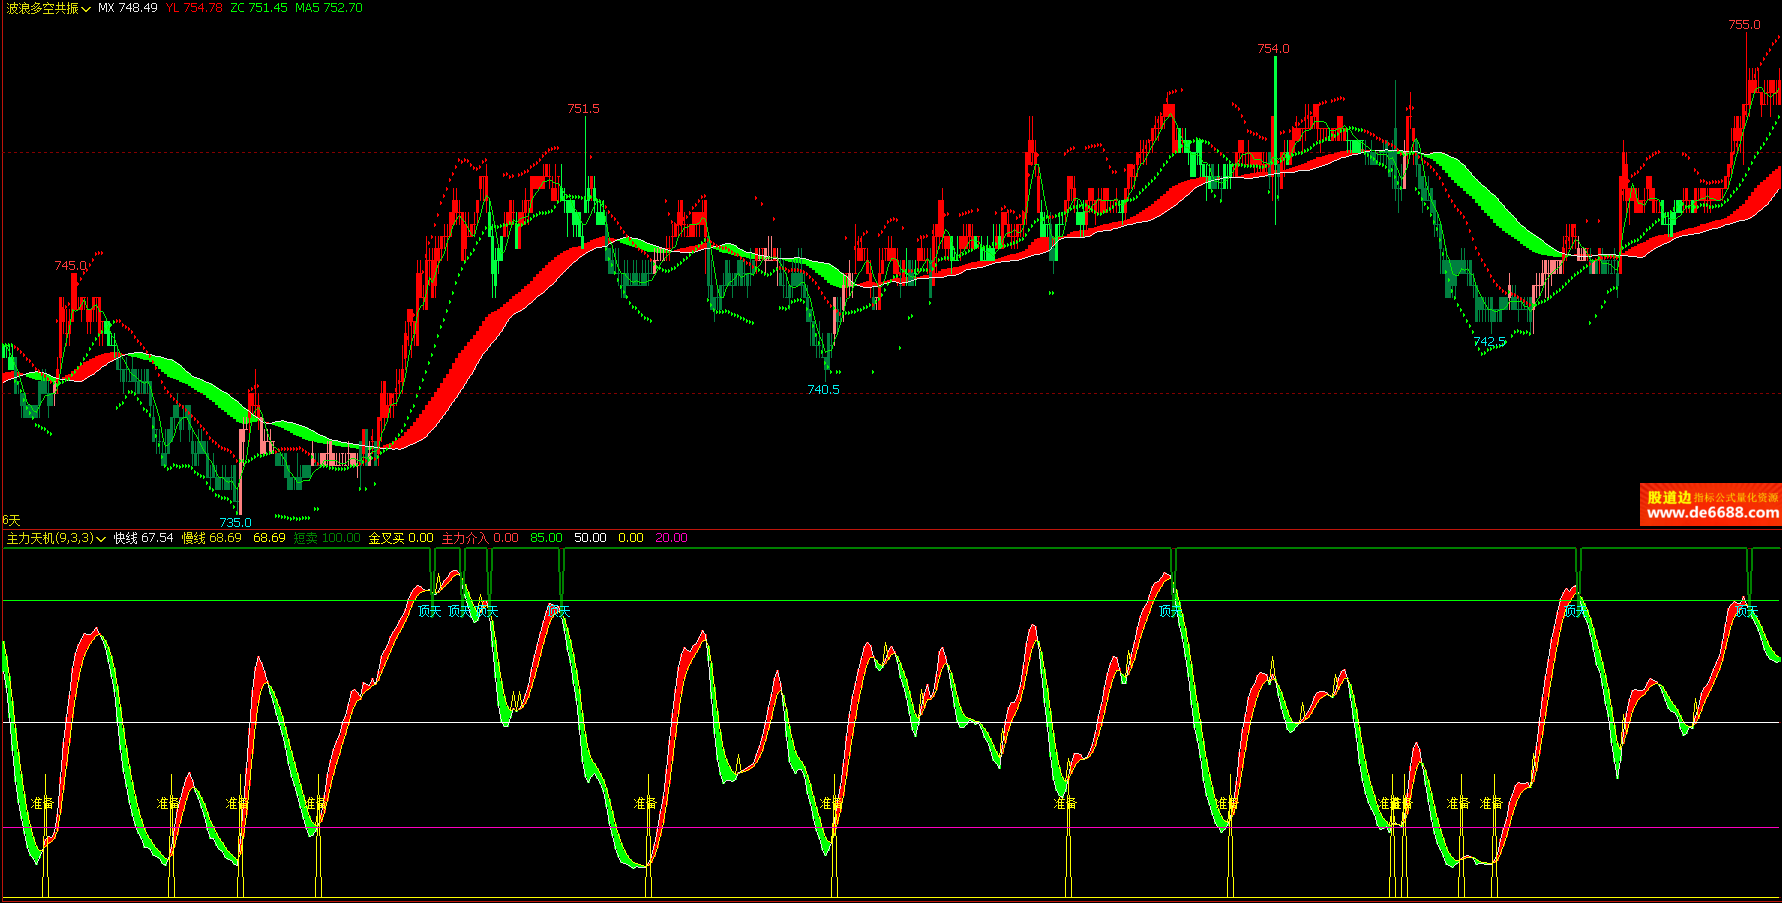Viewport: 1782px width, 903px height.
Task: Click the 740.5 low price label
Action: pyautogui.click(x=823, y=389)
